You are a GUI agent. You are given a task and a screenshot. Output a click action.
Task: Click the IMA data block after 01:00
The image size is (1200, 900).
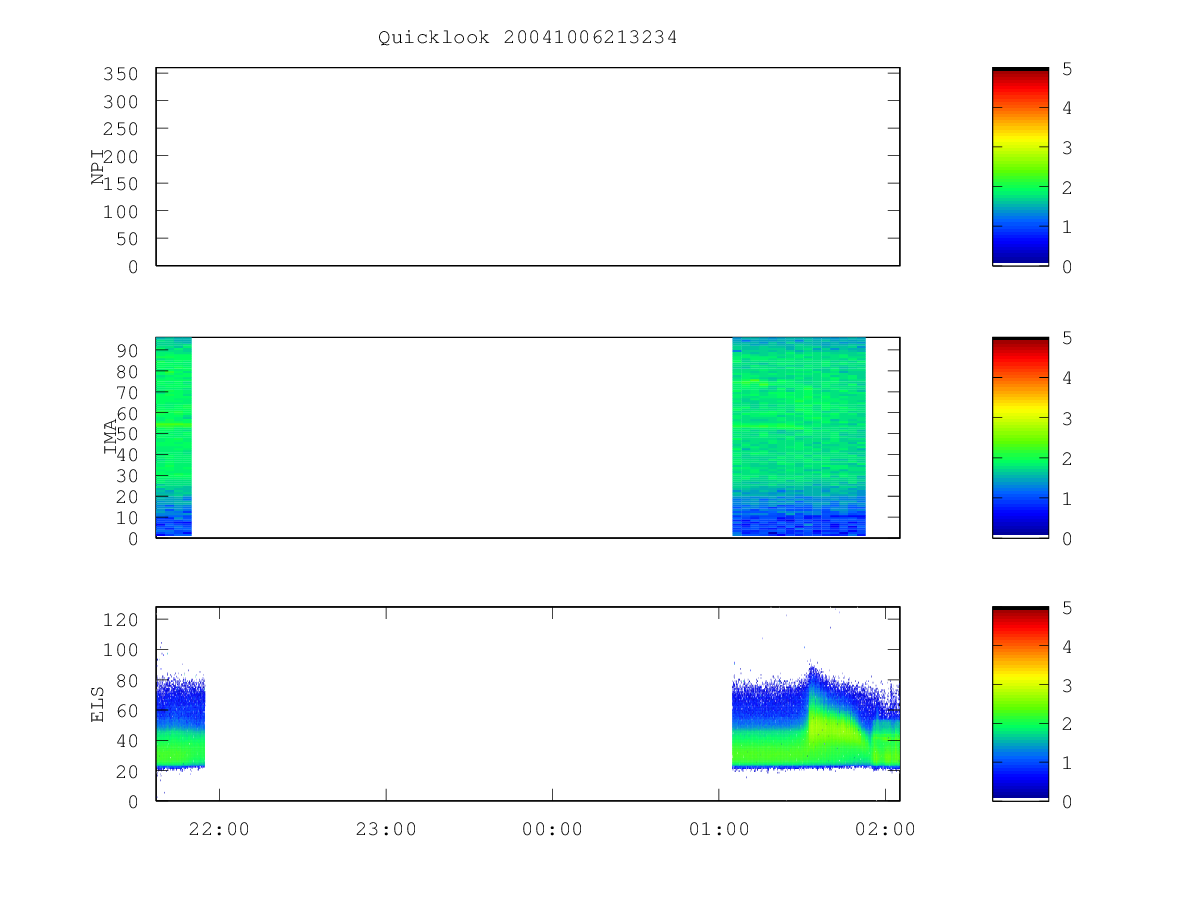point(799,437)
